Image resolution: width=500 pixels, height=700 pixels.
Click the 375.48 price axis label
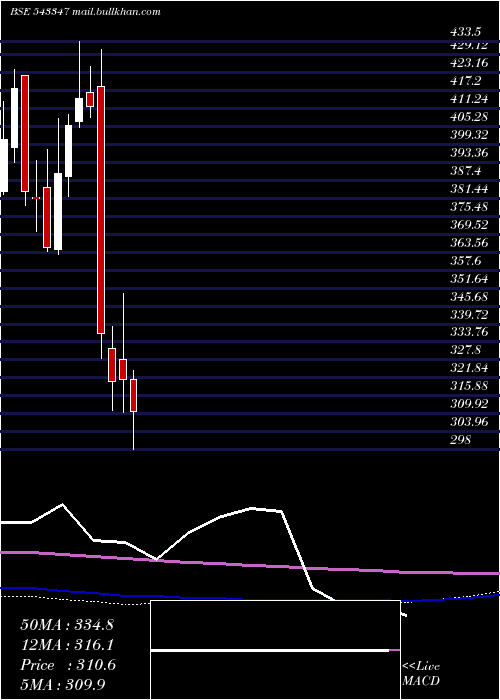[x=469, y=207]
